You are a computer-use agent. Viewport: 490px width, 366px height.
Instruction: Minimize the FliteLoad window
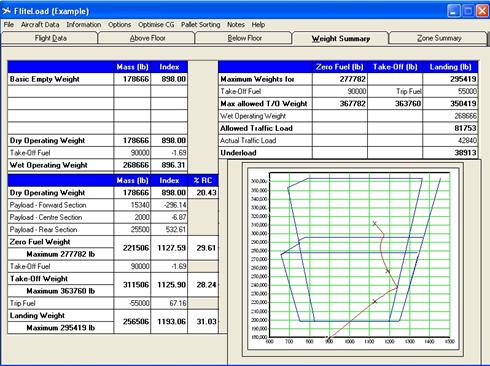pyautogui.click(x=453, y=11)
